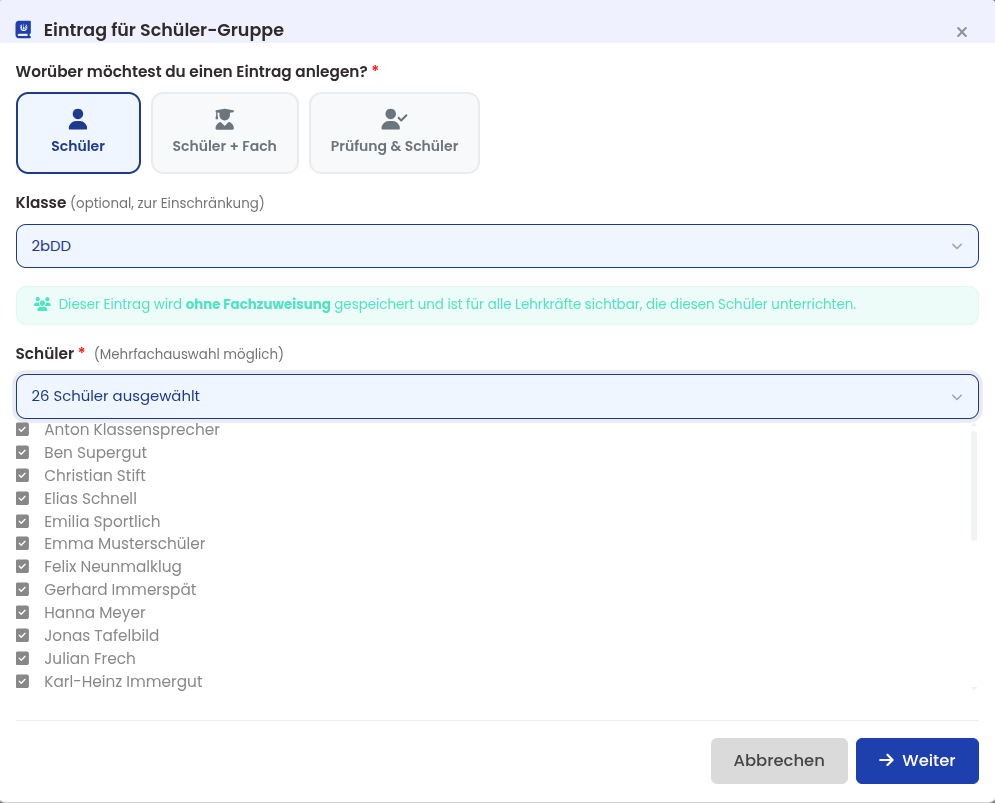Click the person icon on Schüler card

click(78, 119)
